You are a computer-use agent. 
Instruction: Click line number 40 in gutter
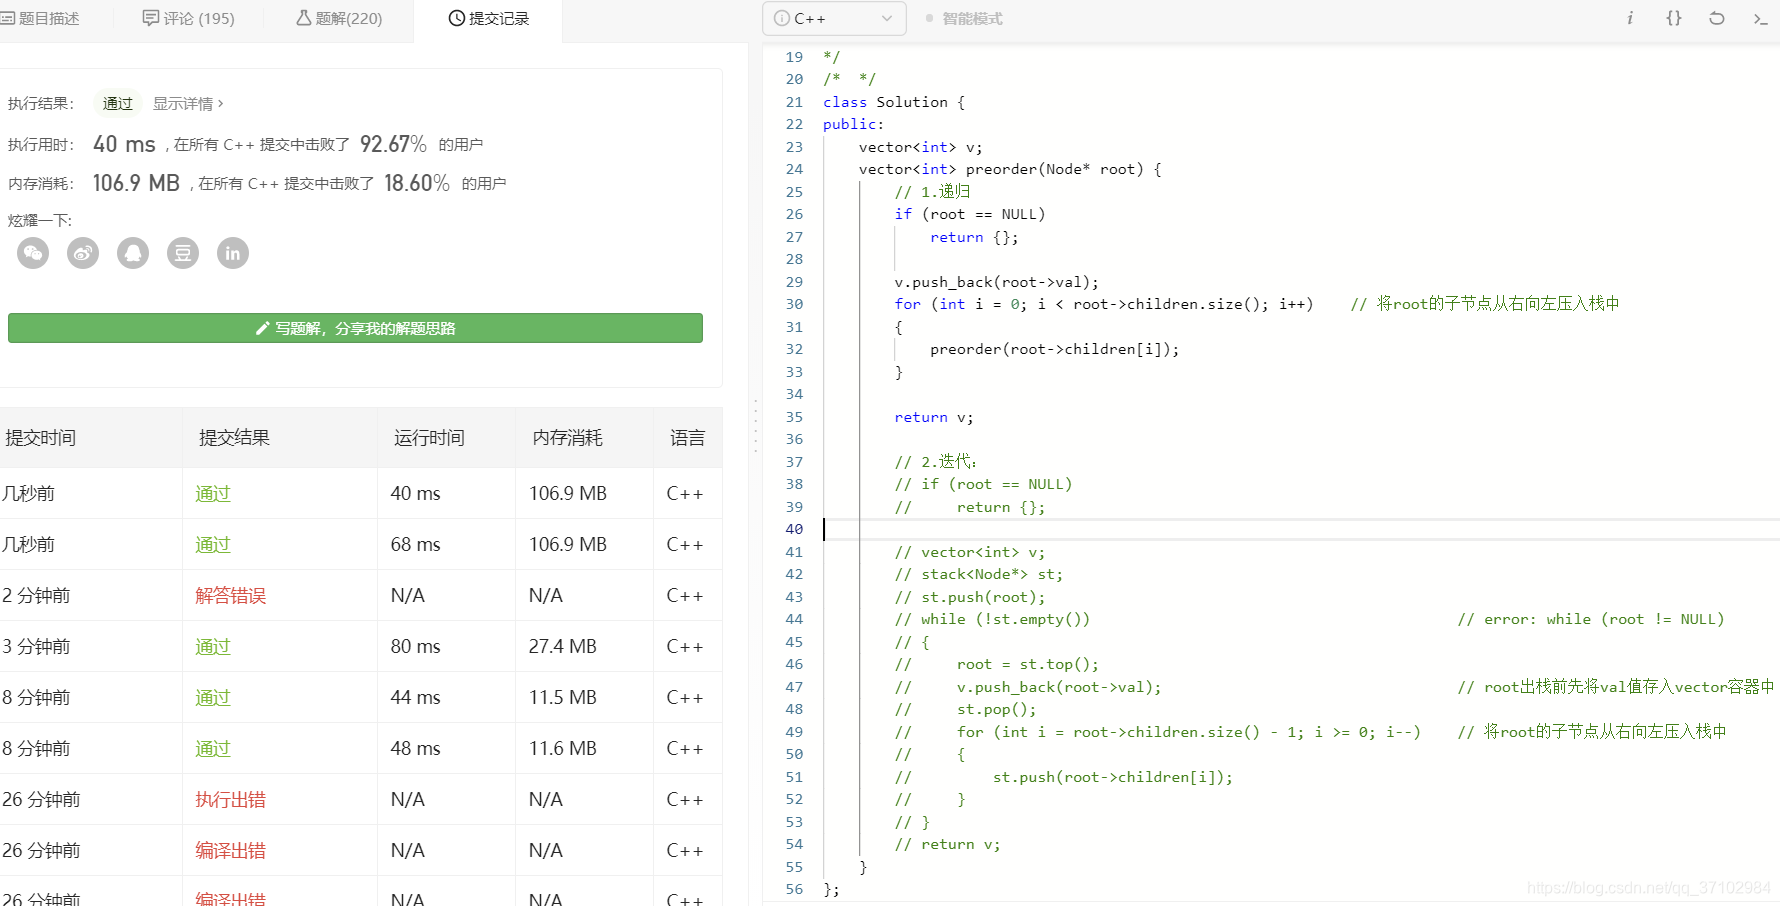click(794, 529)
